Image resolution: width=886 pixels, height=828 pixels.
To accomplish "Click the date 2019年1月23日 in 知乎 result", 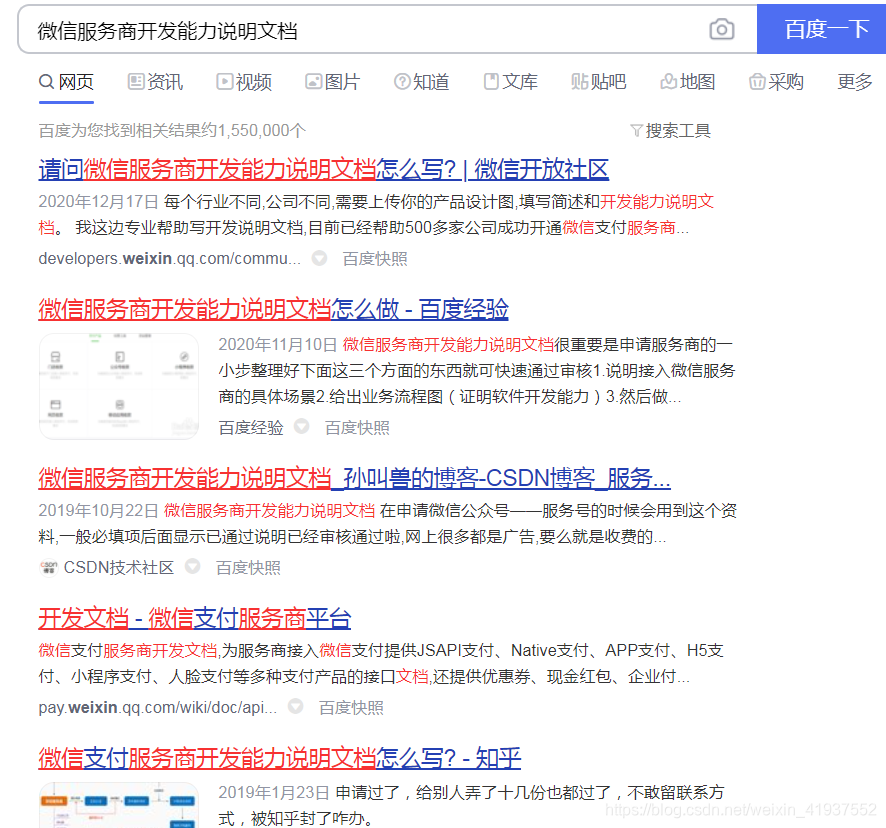I will (274, 792).
